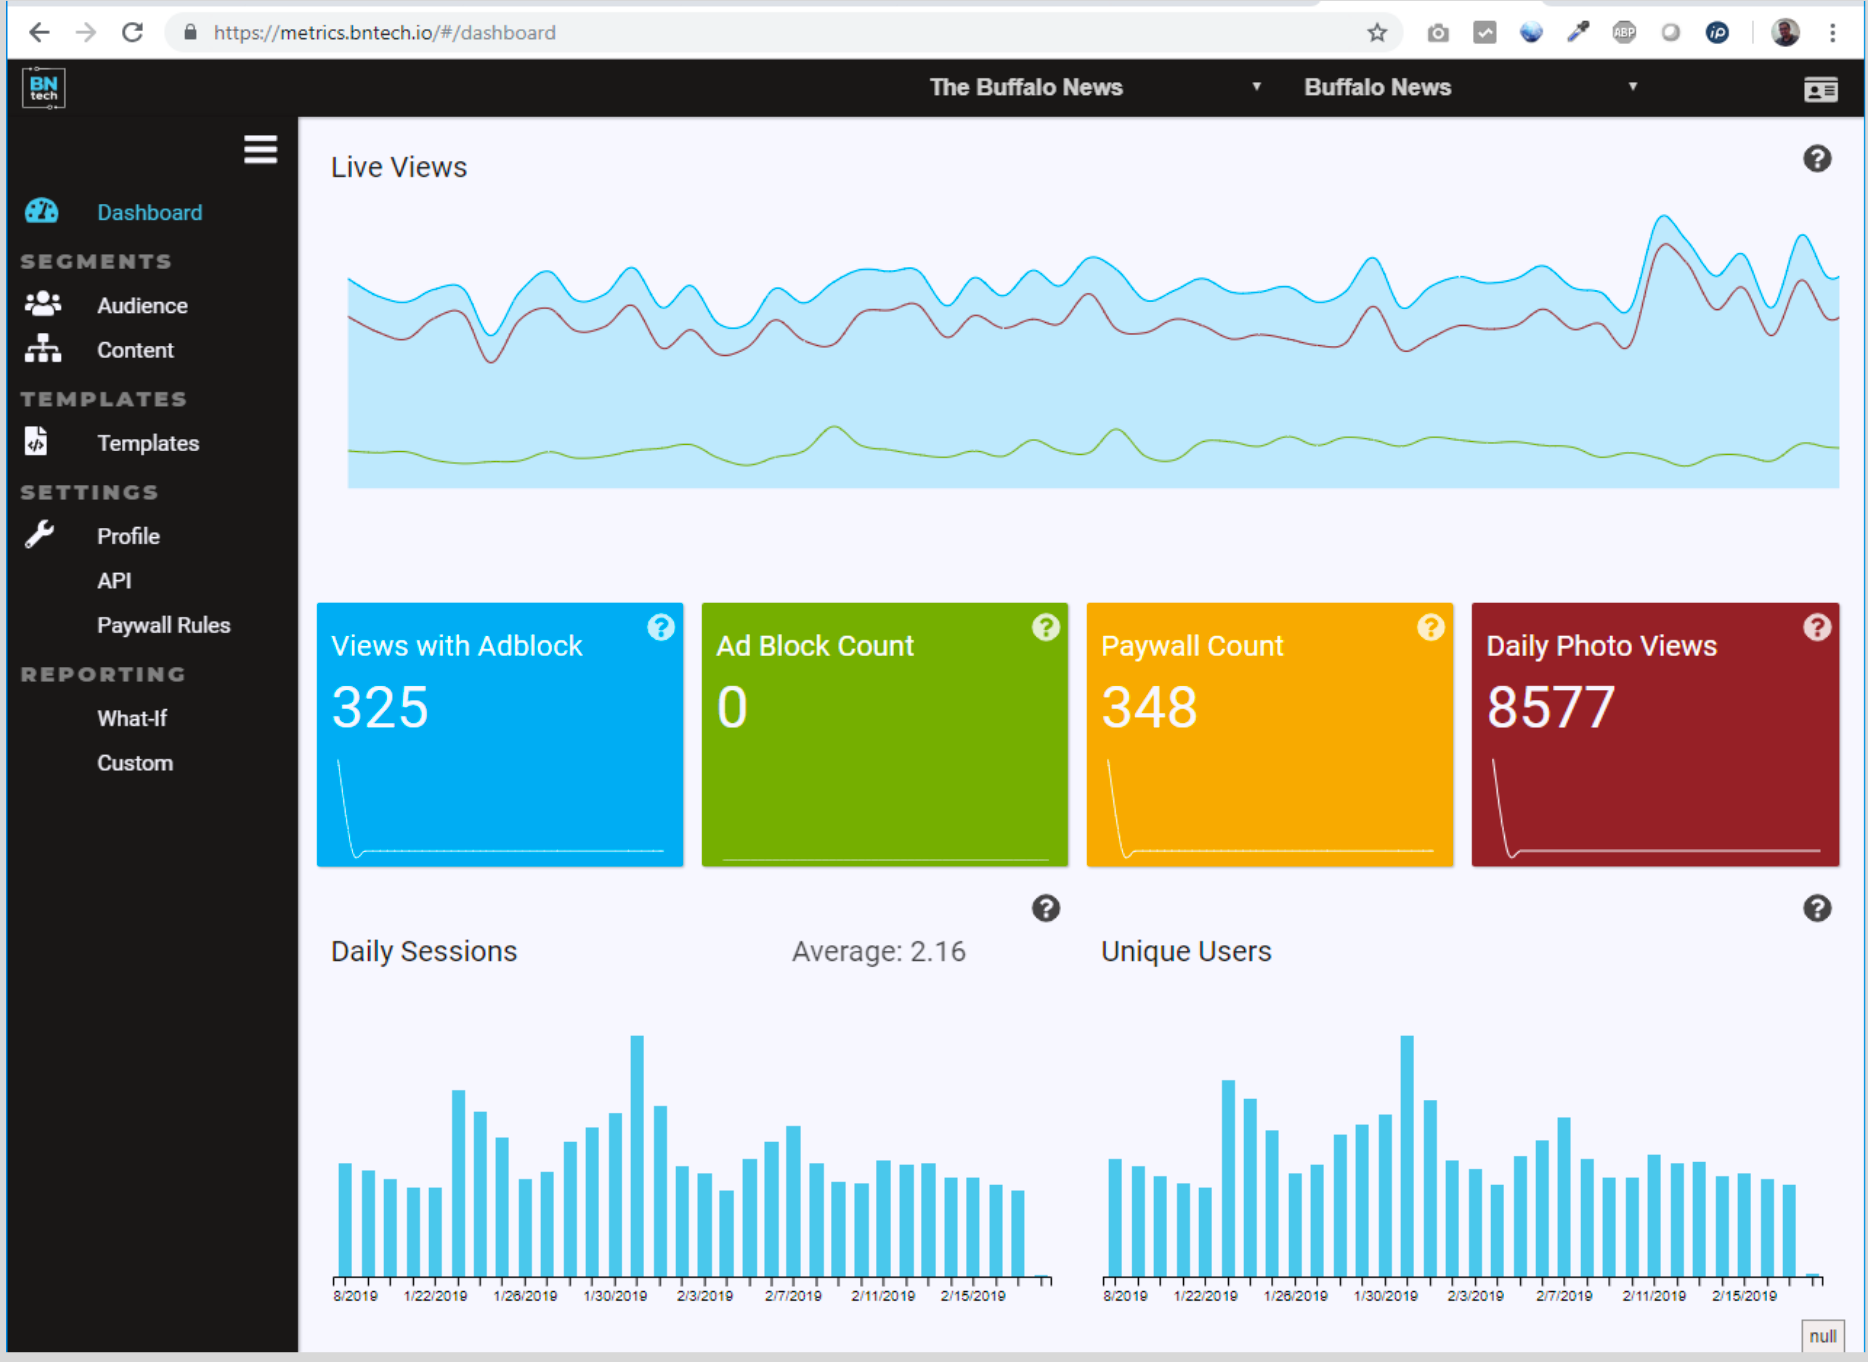Click the camera extension icon

tap(1438, 33)
